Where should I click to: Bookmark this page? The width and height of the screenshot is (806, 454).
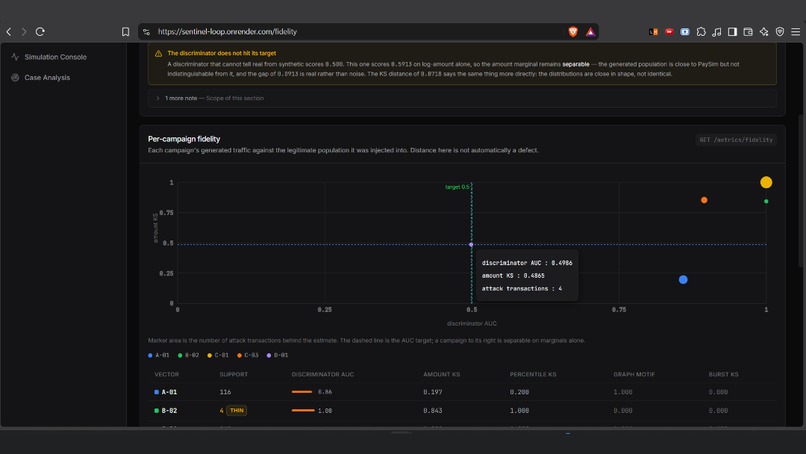coord(125,32)
